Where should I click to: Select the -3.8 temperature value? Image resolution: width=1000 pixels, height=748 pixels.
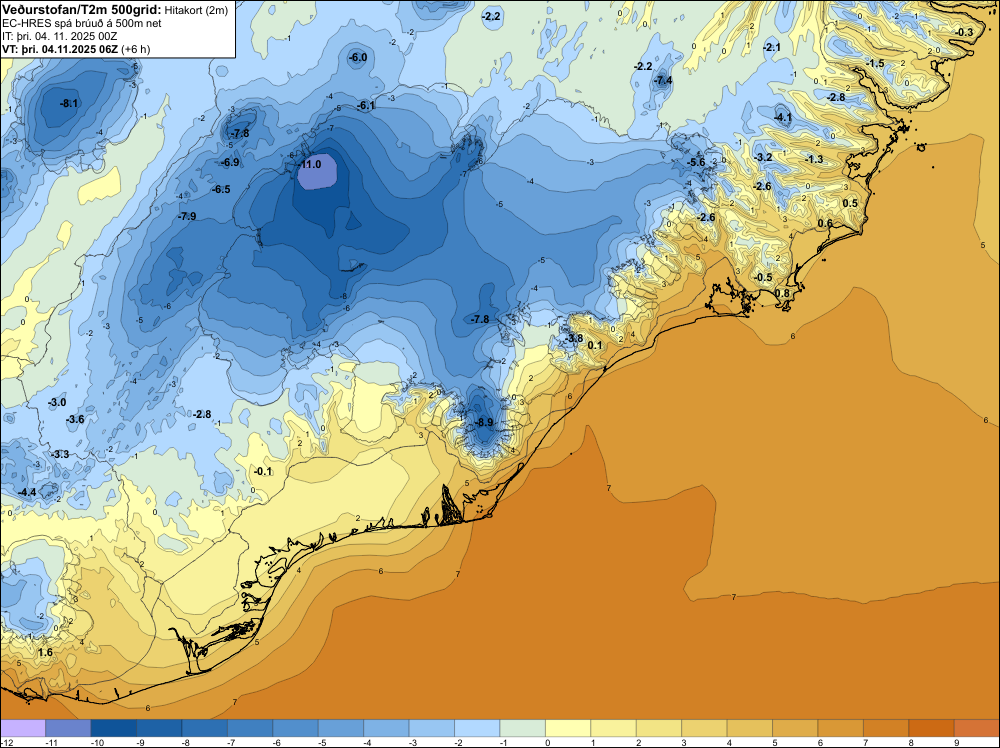click(x=574, y=339)
